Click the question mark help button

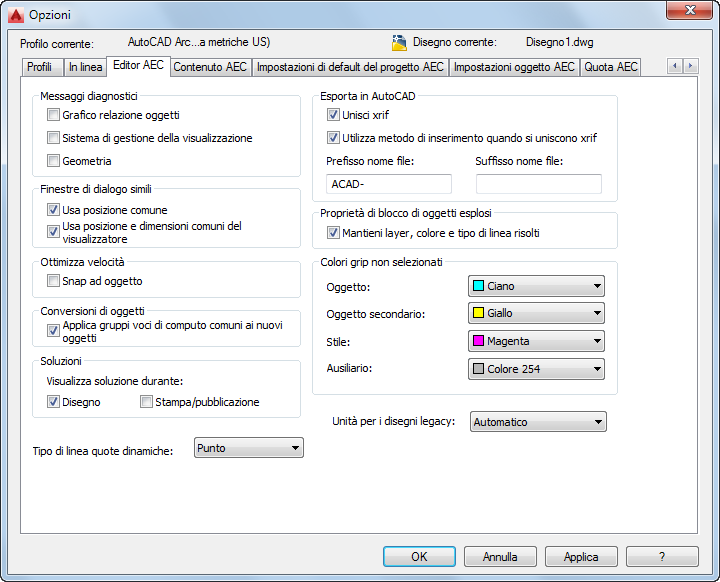[x=662, y=556]
